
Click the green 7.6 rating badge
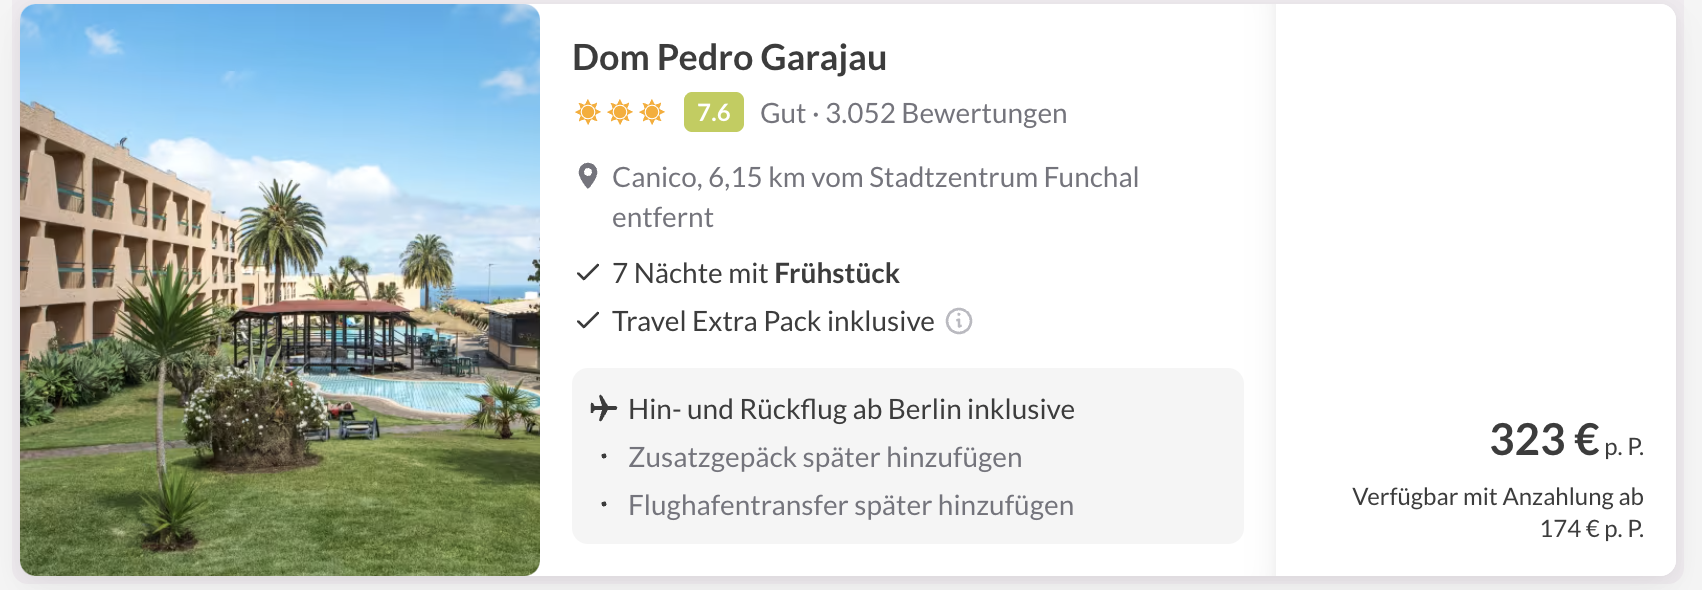[713, 112]
